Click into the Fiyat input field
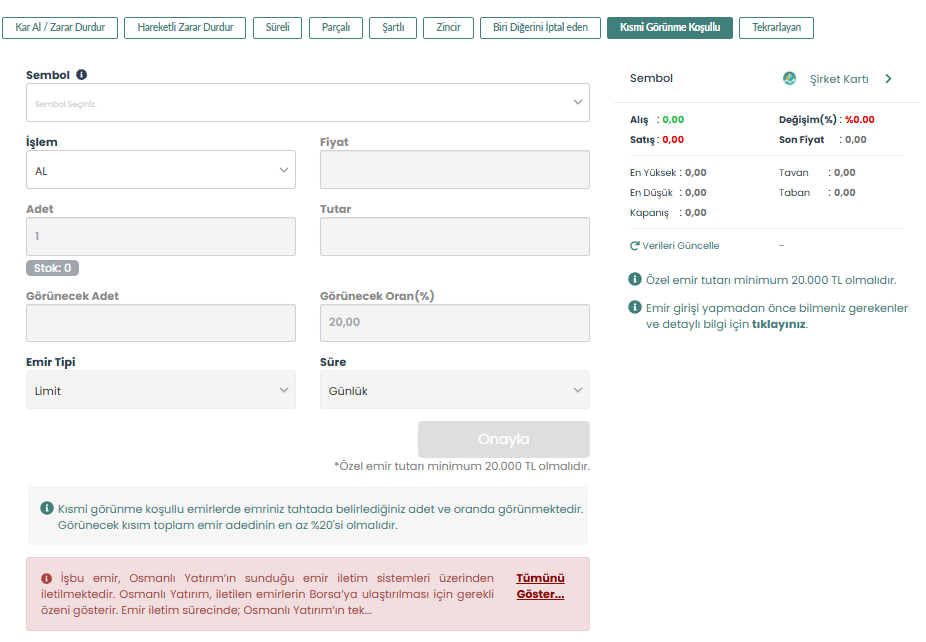This screenshot has width=926, height=642. tap(454, 170)
